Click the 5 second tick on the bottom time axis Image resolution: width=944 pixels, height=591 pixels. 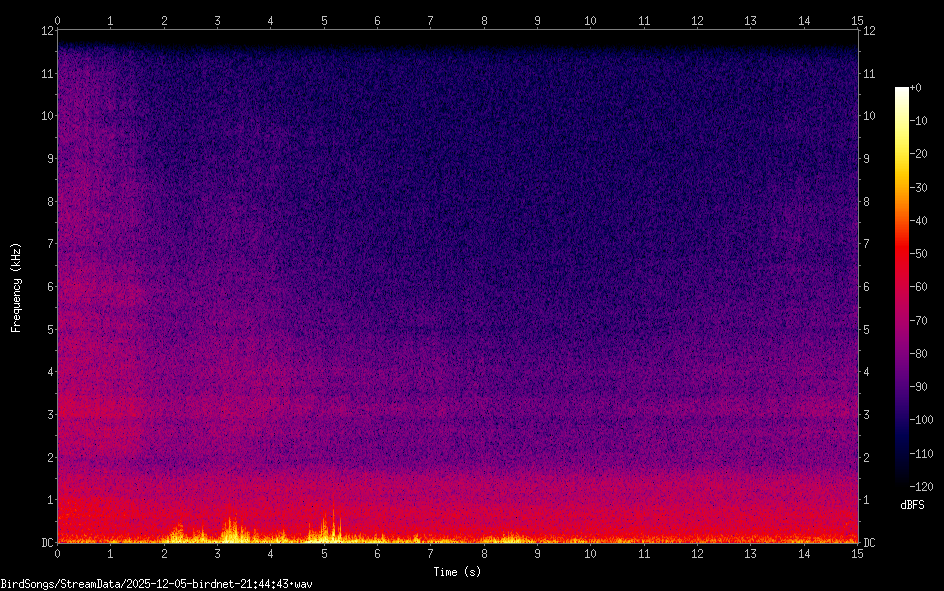[x=324, y=554]
